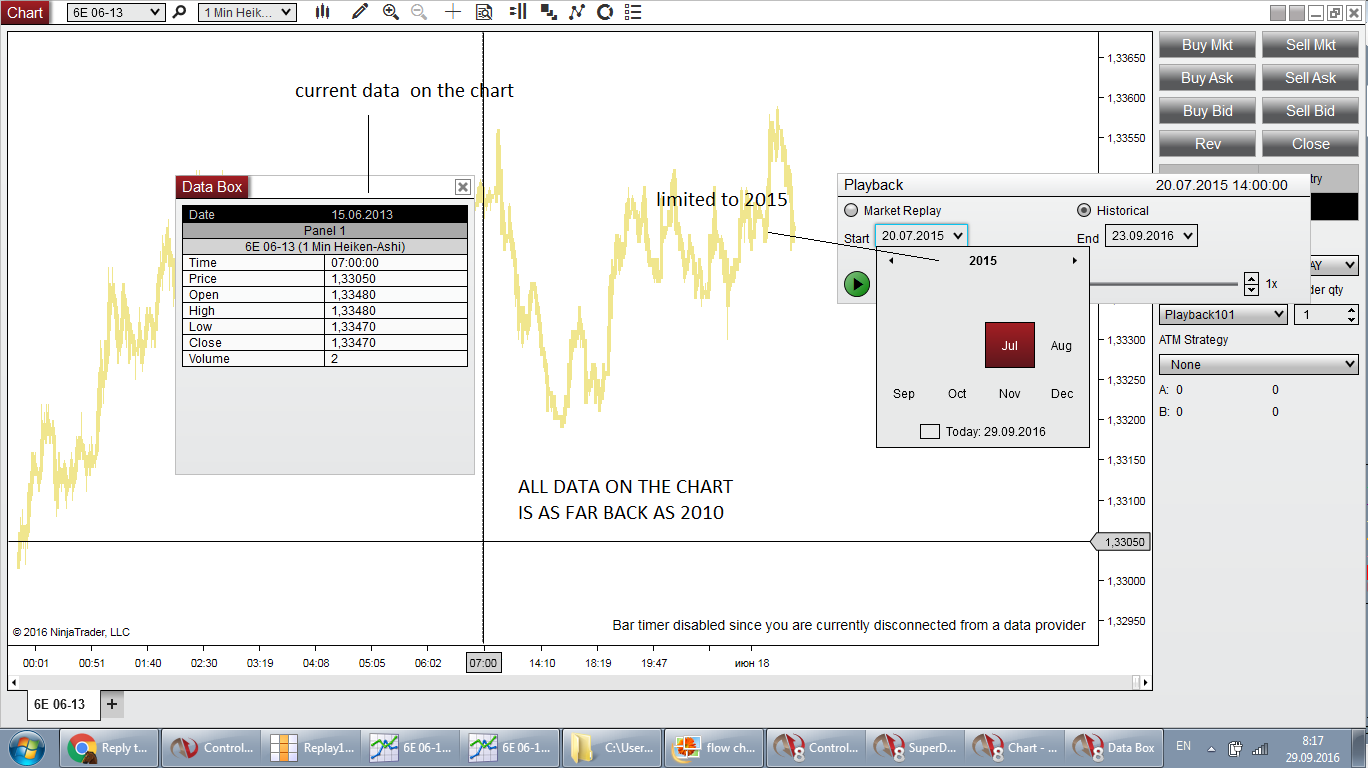1368x770 pixels.
Task: Expand the Playback101 account dropdown
Action: 1223,315
